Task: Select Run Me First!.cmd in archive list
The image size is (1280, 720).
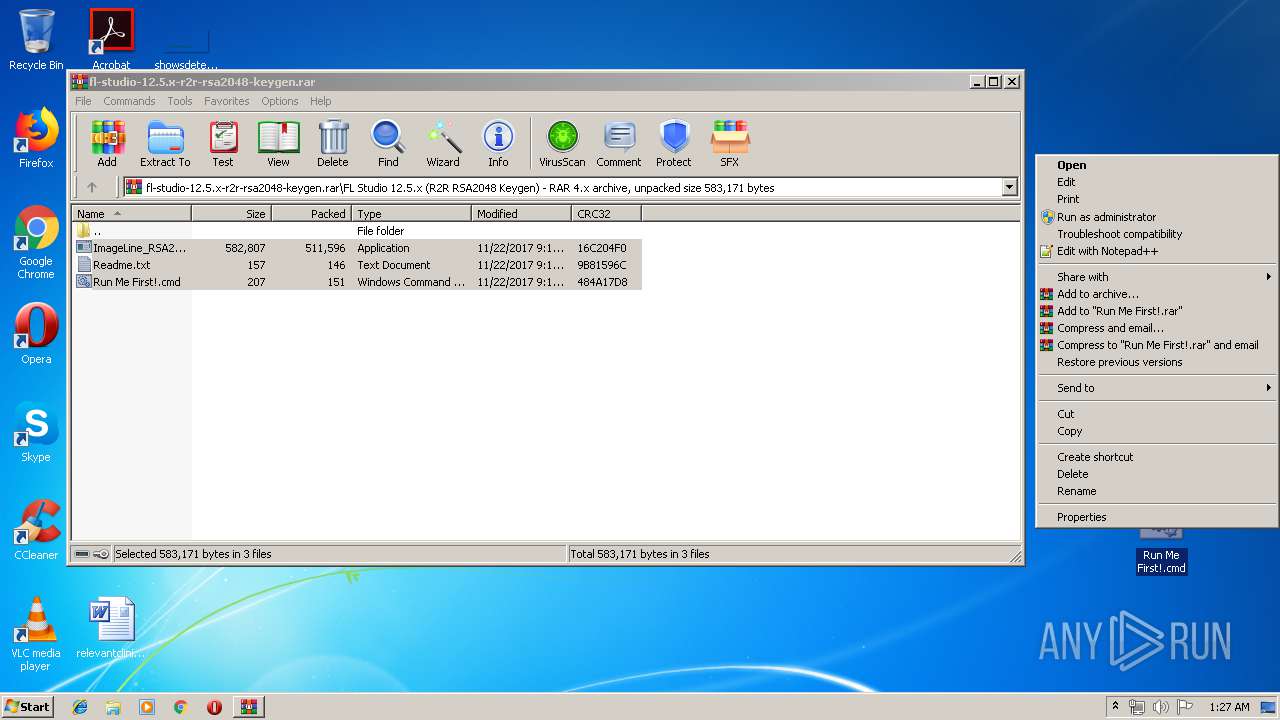Action: (357, 282)
